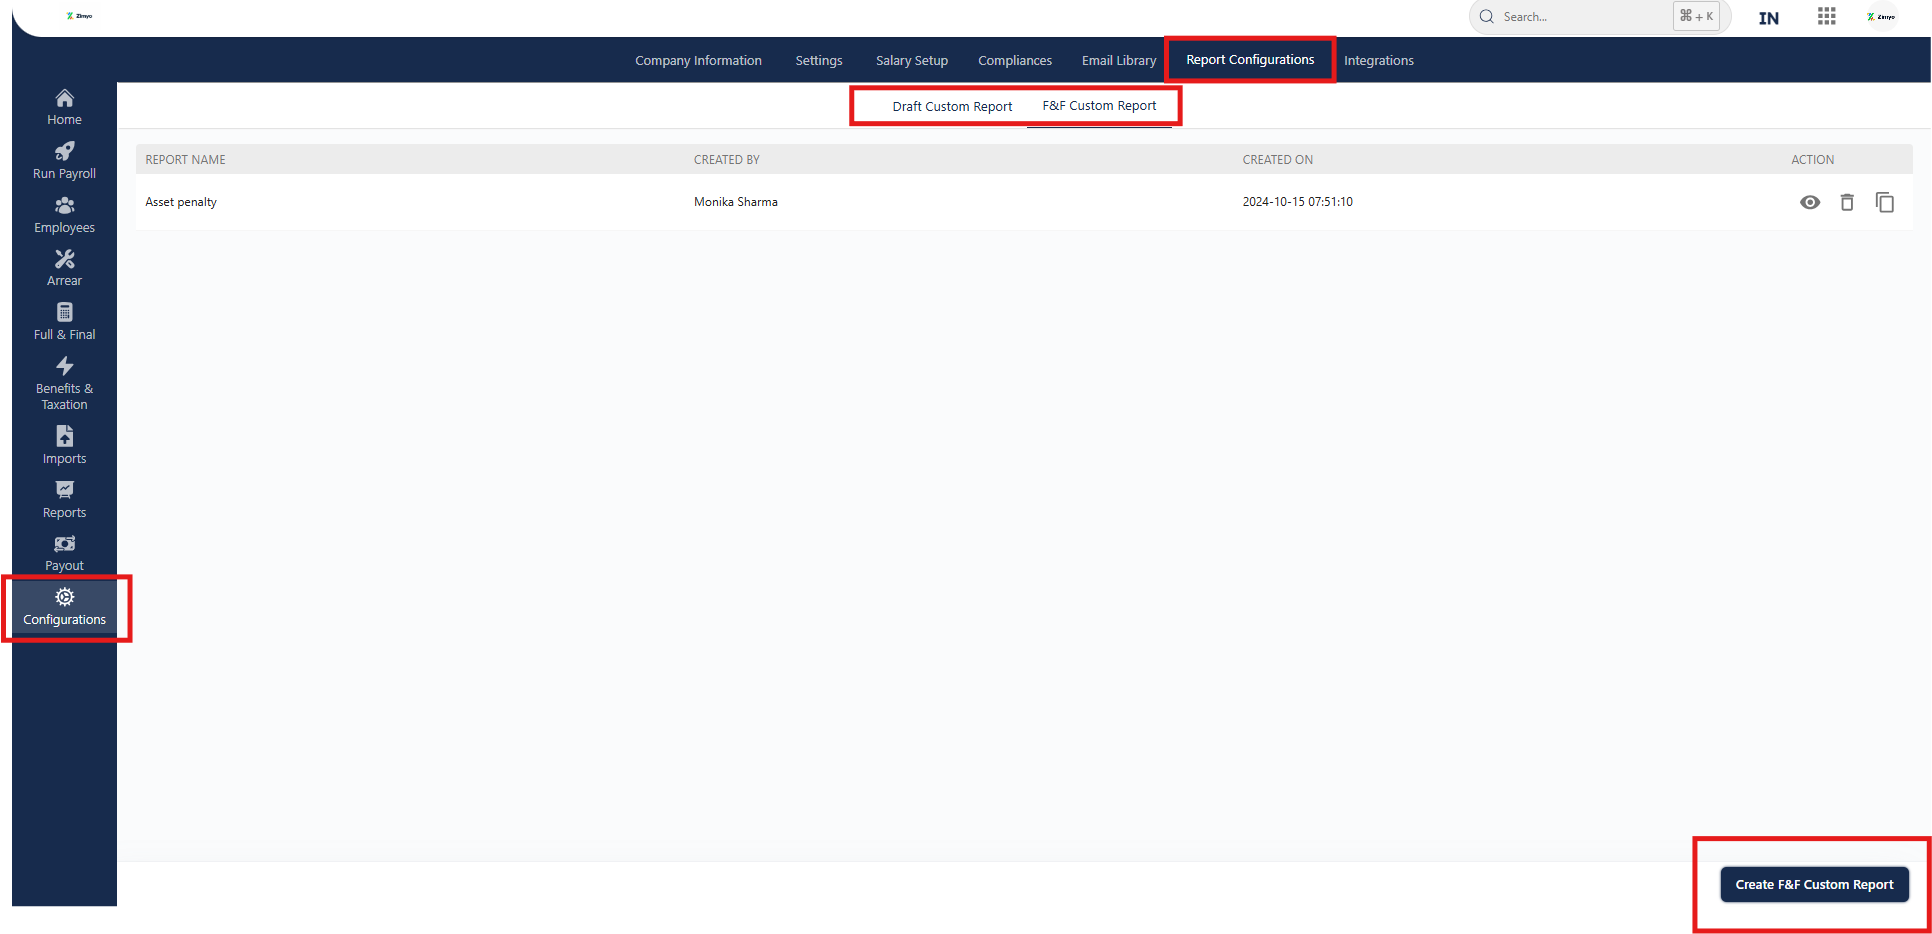View the Asset penalty report
The image size is (1932, 934).
(1810, 202)
